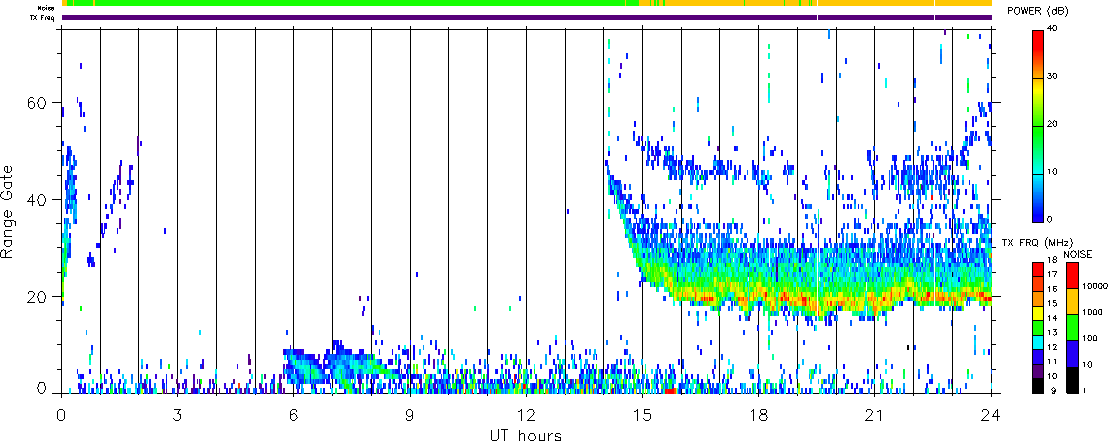The image size is (1108, 441).
Task: Click the "20" label on POWER colorbar
Action: [1052, 124]
